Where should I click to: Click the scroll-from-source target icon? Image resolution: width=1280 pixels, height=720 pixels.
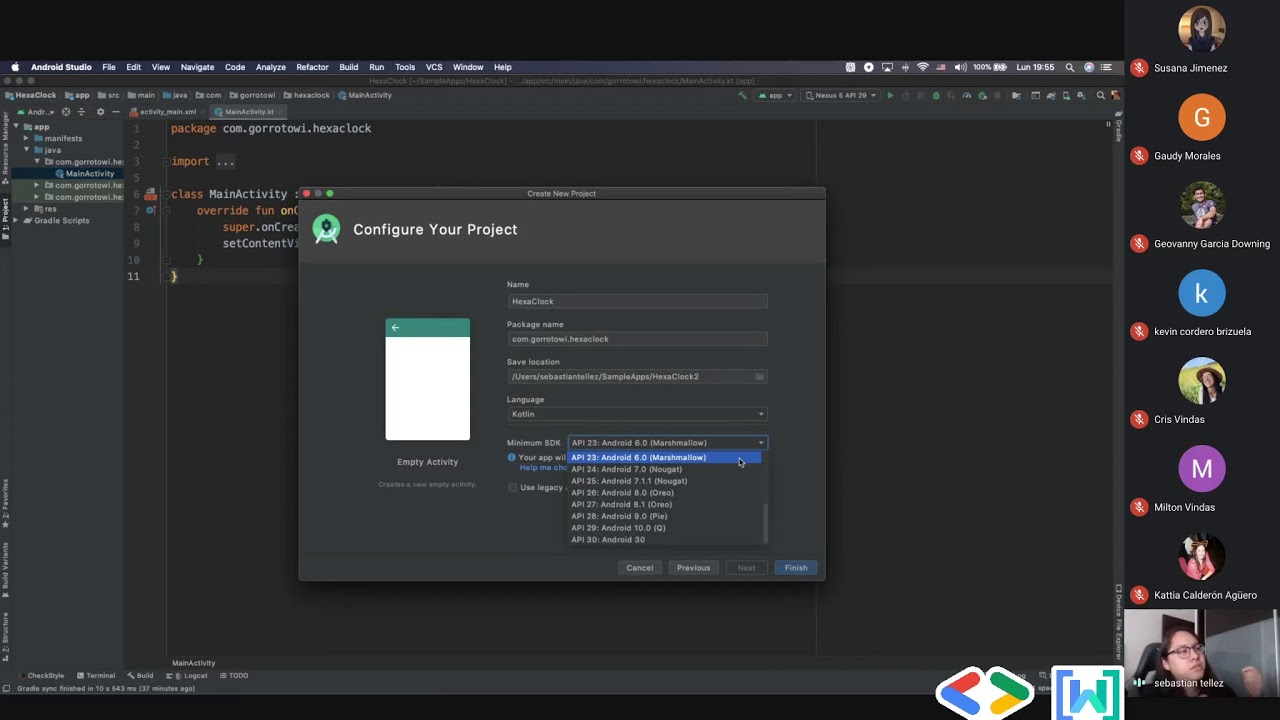coord(66,112)
